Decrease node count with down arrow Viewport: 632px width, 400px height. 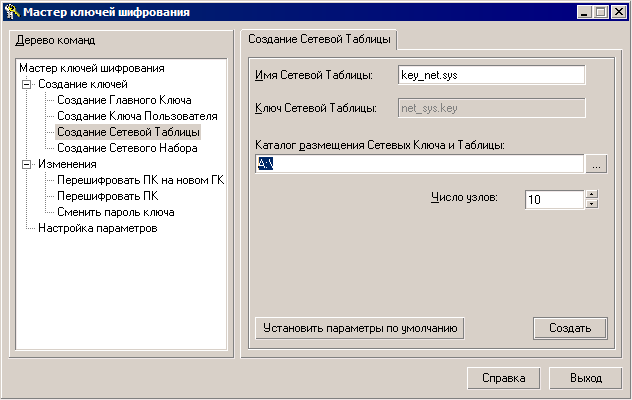coord(592,204)
